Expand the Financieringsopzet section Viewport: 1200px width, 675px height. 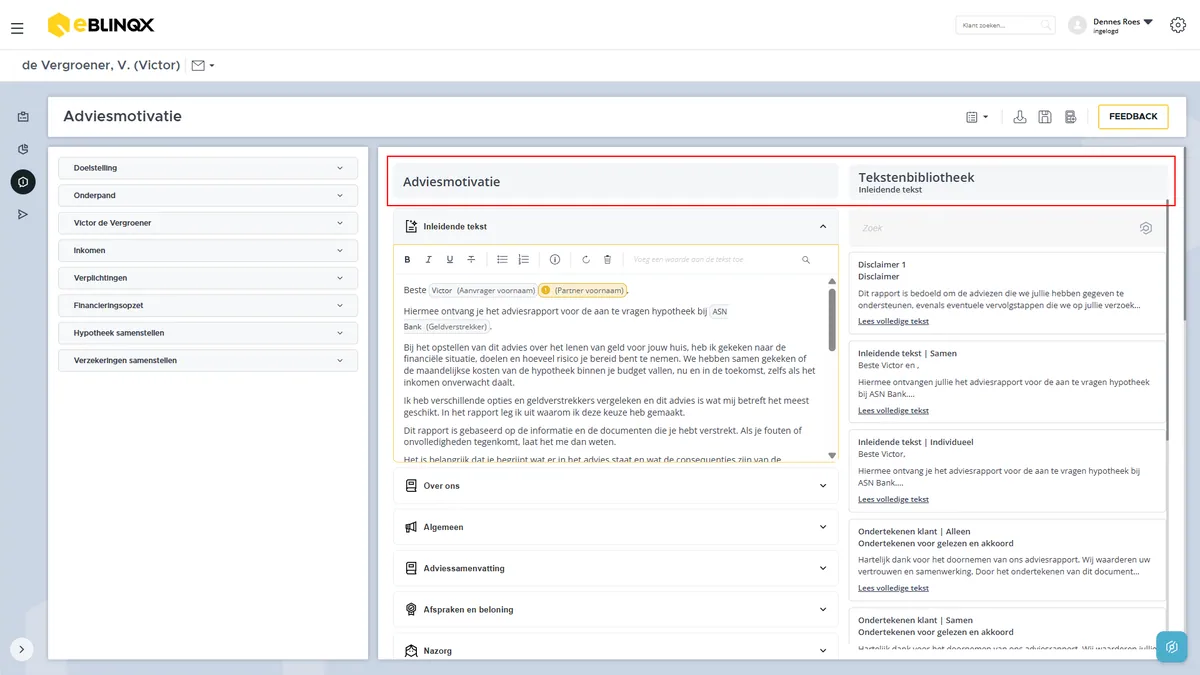pos(208,305)
